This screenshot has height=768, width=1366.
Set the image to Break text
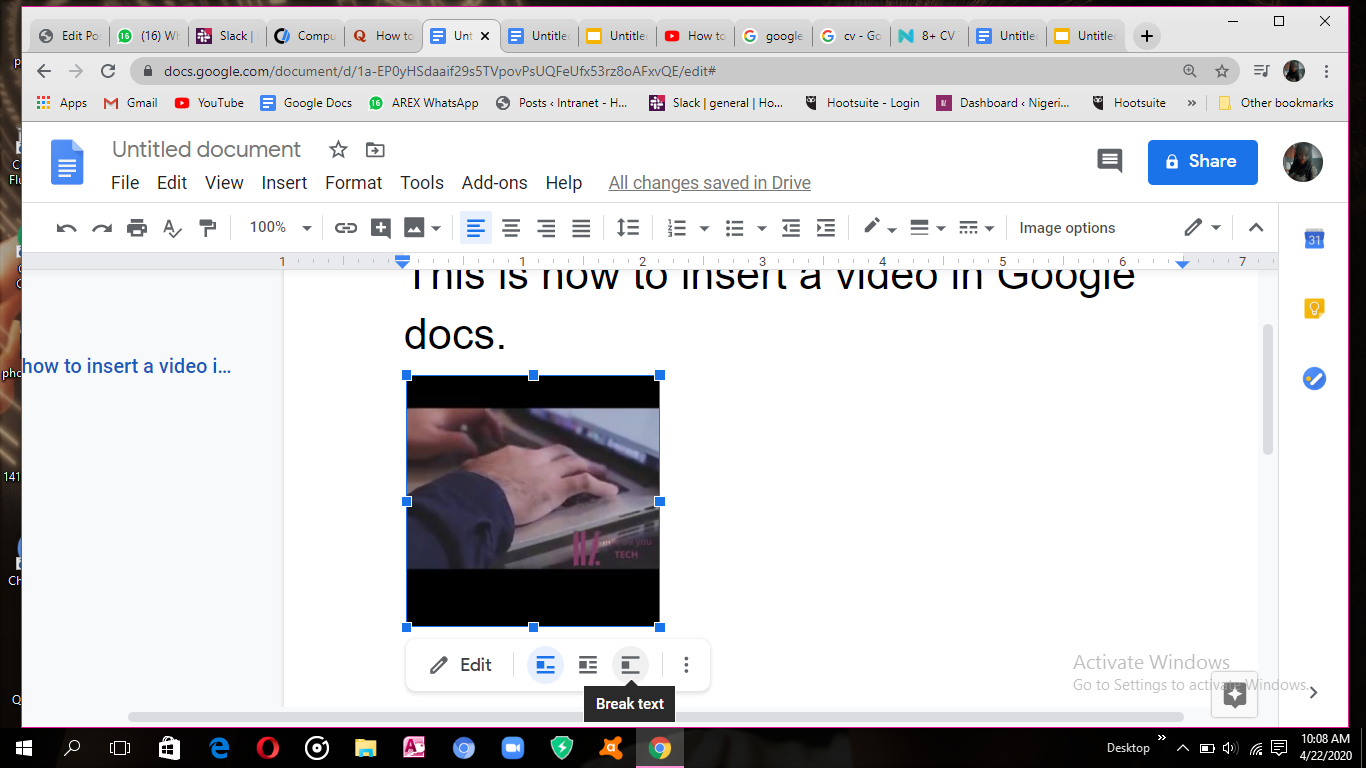click(x=630, y=665)
